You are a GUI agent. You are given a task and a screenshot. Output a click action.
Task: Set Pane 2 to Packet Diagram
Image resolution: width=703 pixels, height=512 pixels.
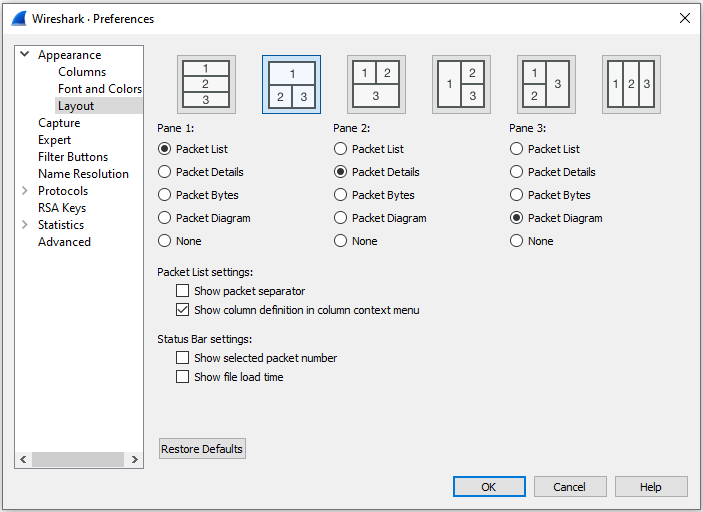(381, 218)
